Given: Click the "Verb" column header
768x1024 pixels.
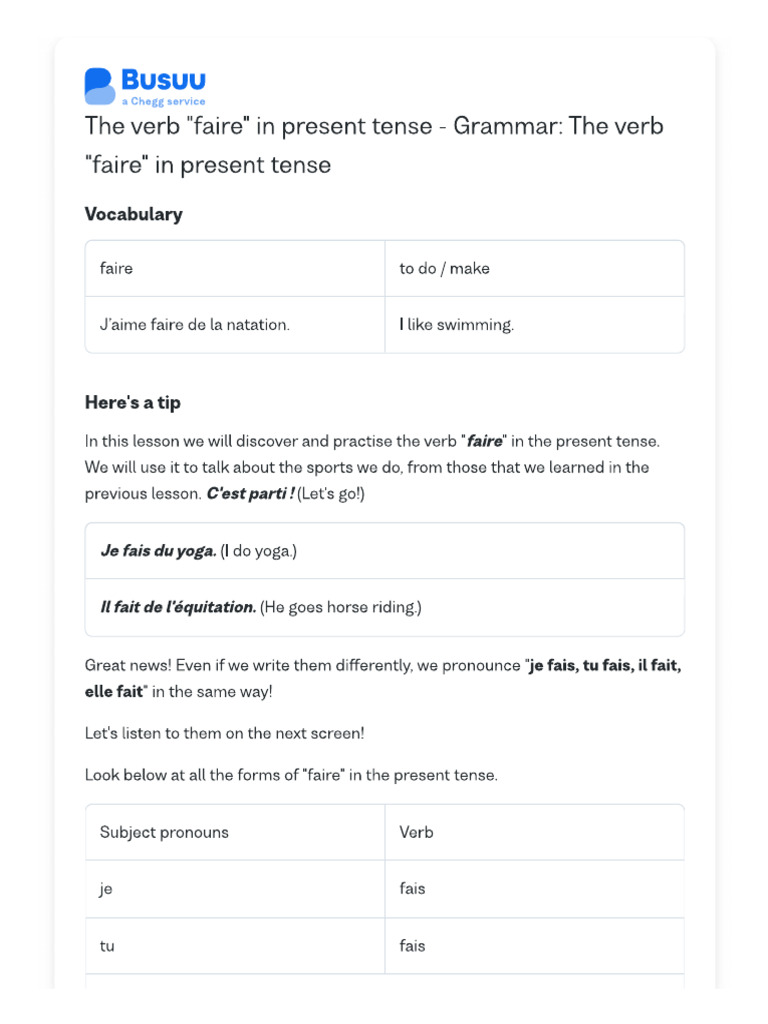Looking at the screenshot, I should coord(416,832).
